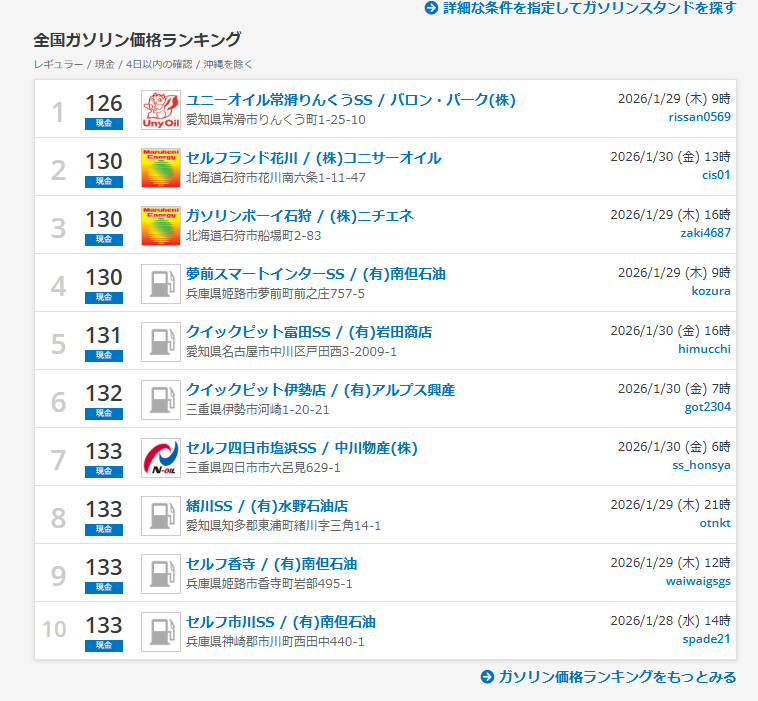Click address 三重県伊勢市河崎1-20-21
The image size is (758, 701).
point(258,409)
